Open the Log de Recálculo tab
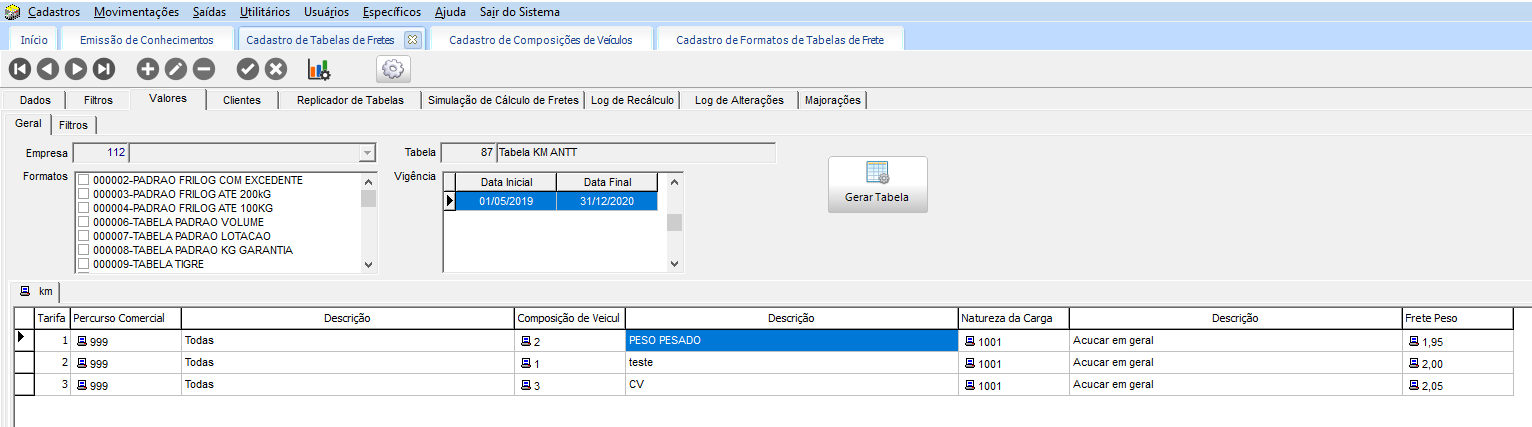The height and width of the screenshot is (427, 1532). pyautogui.click(x=633, y=100)
